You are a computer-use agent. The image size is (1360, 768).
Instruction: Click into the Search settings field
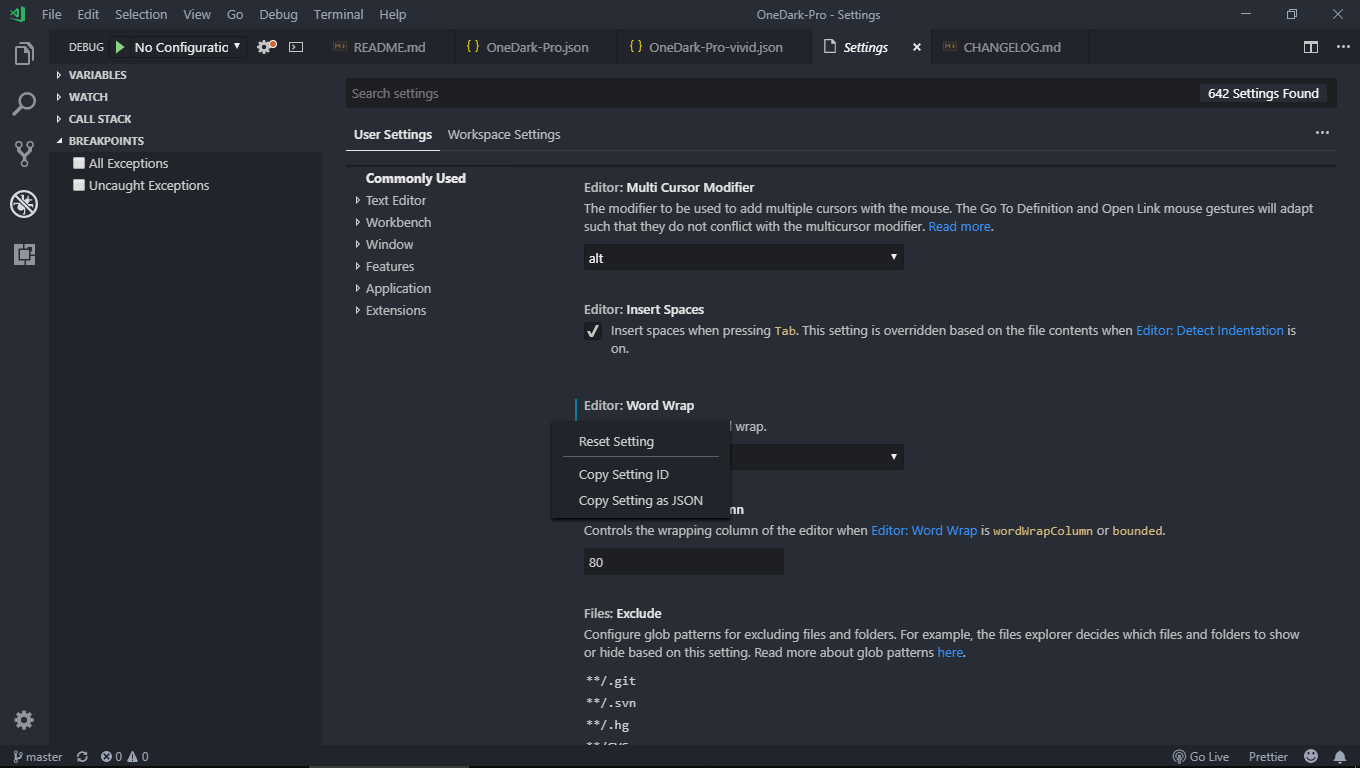click(x=700, y=93)
